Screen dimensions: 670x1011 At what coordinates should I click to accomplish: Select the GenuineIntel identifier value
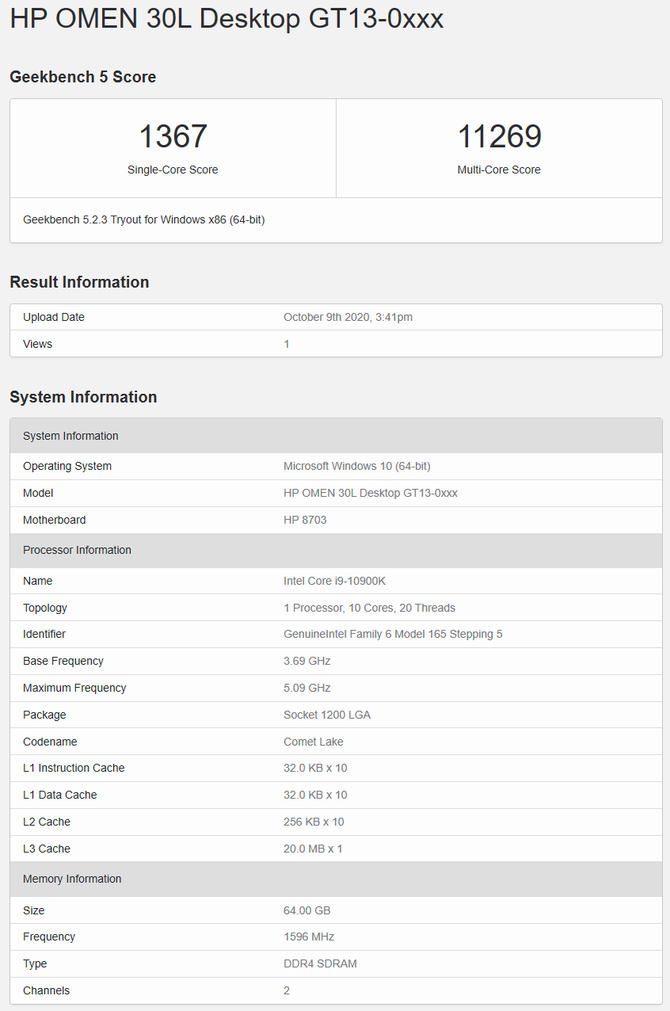(x=393, y=634)
